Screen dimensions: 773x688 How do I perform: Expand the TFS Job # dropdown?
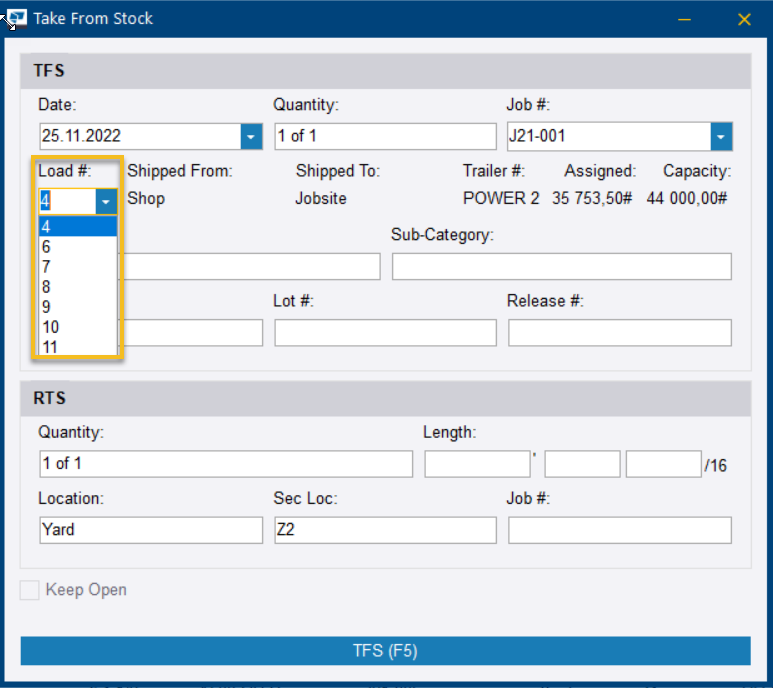tap(720, 137)
